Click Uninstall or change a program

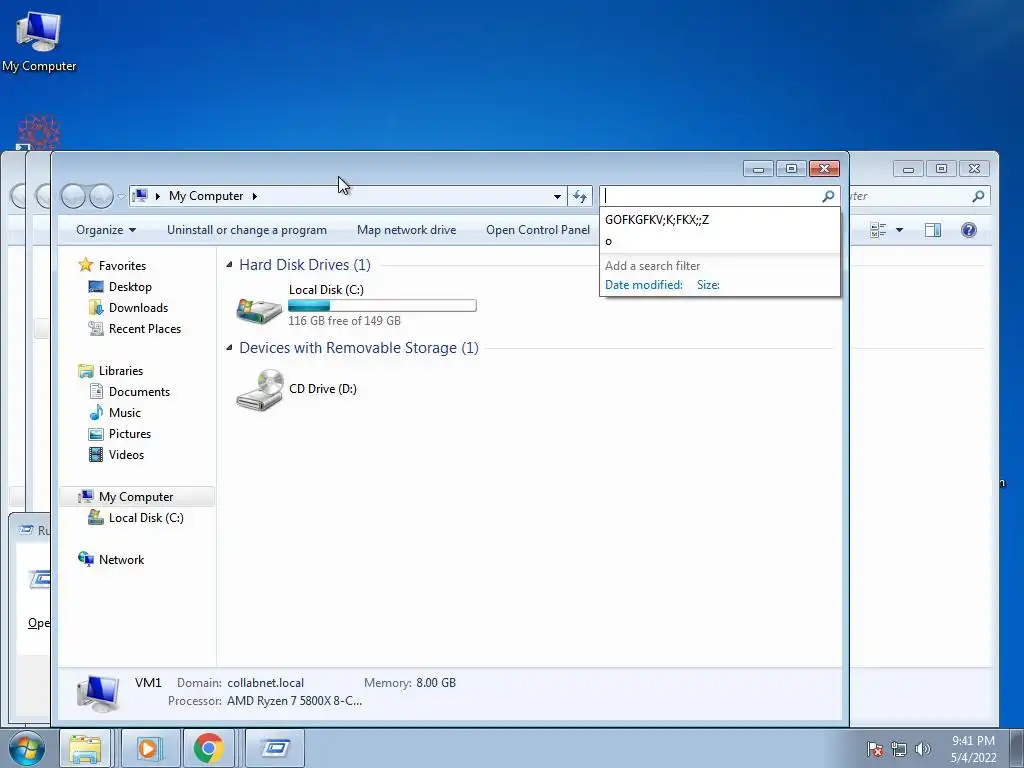pyautogui.click(x=247, y=230)
